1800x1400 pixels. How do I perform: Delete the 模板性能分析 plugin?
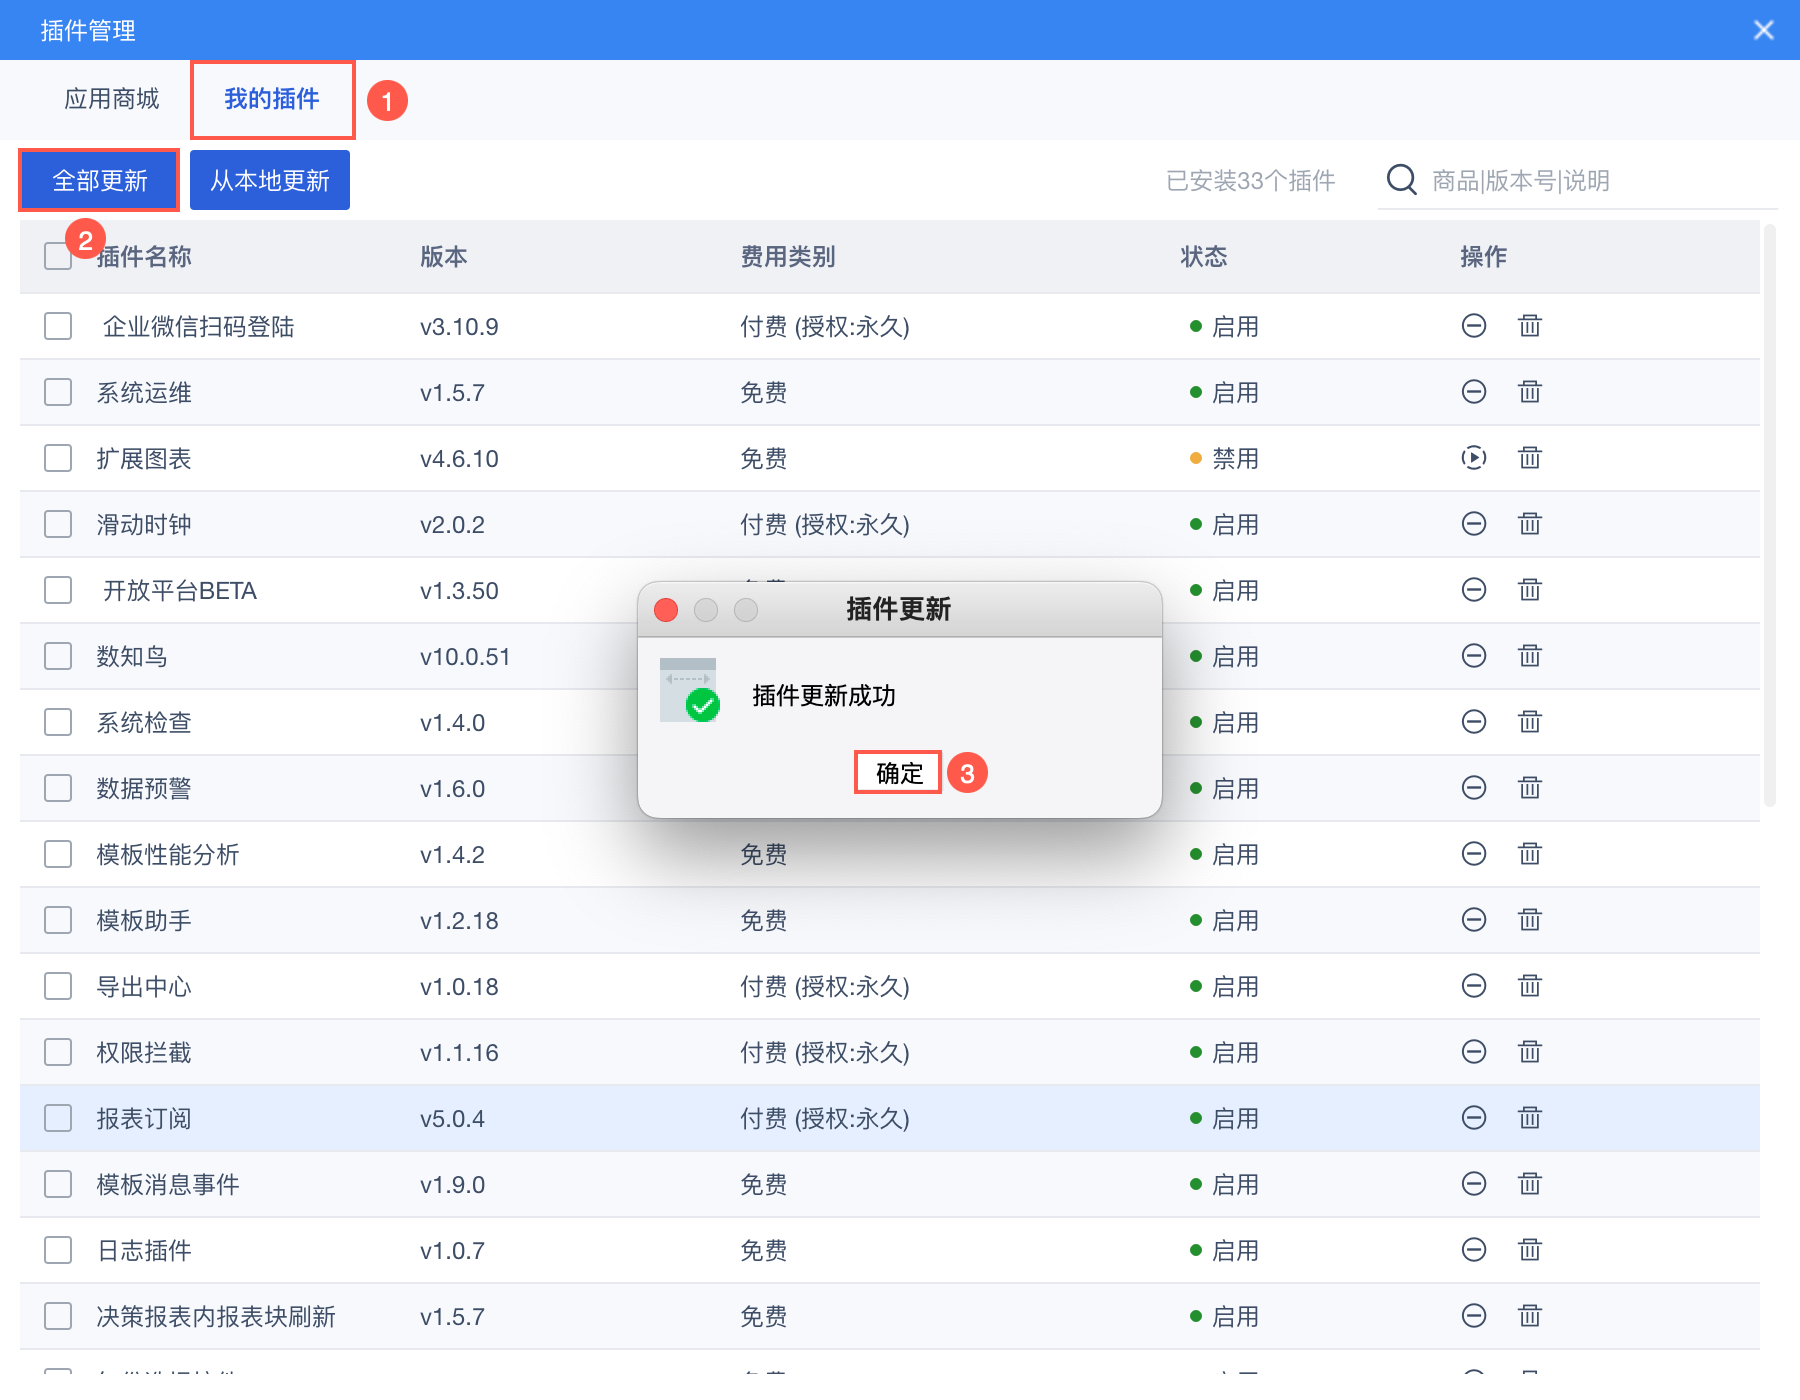pyautogui.click(x=1530, y=854)
